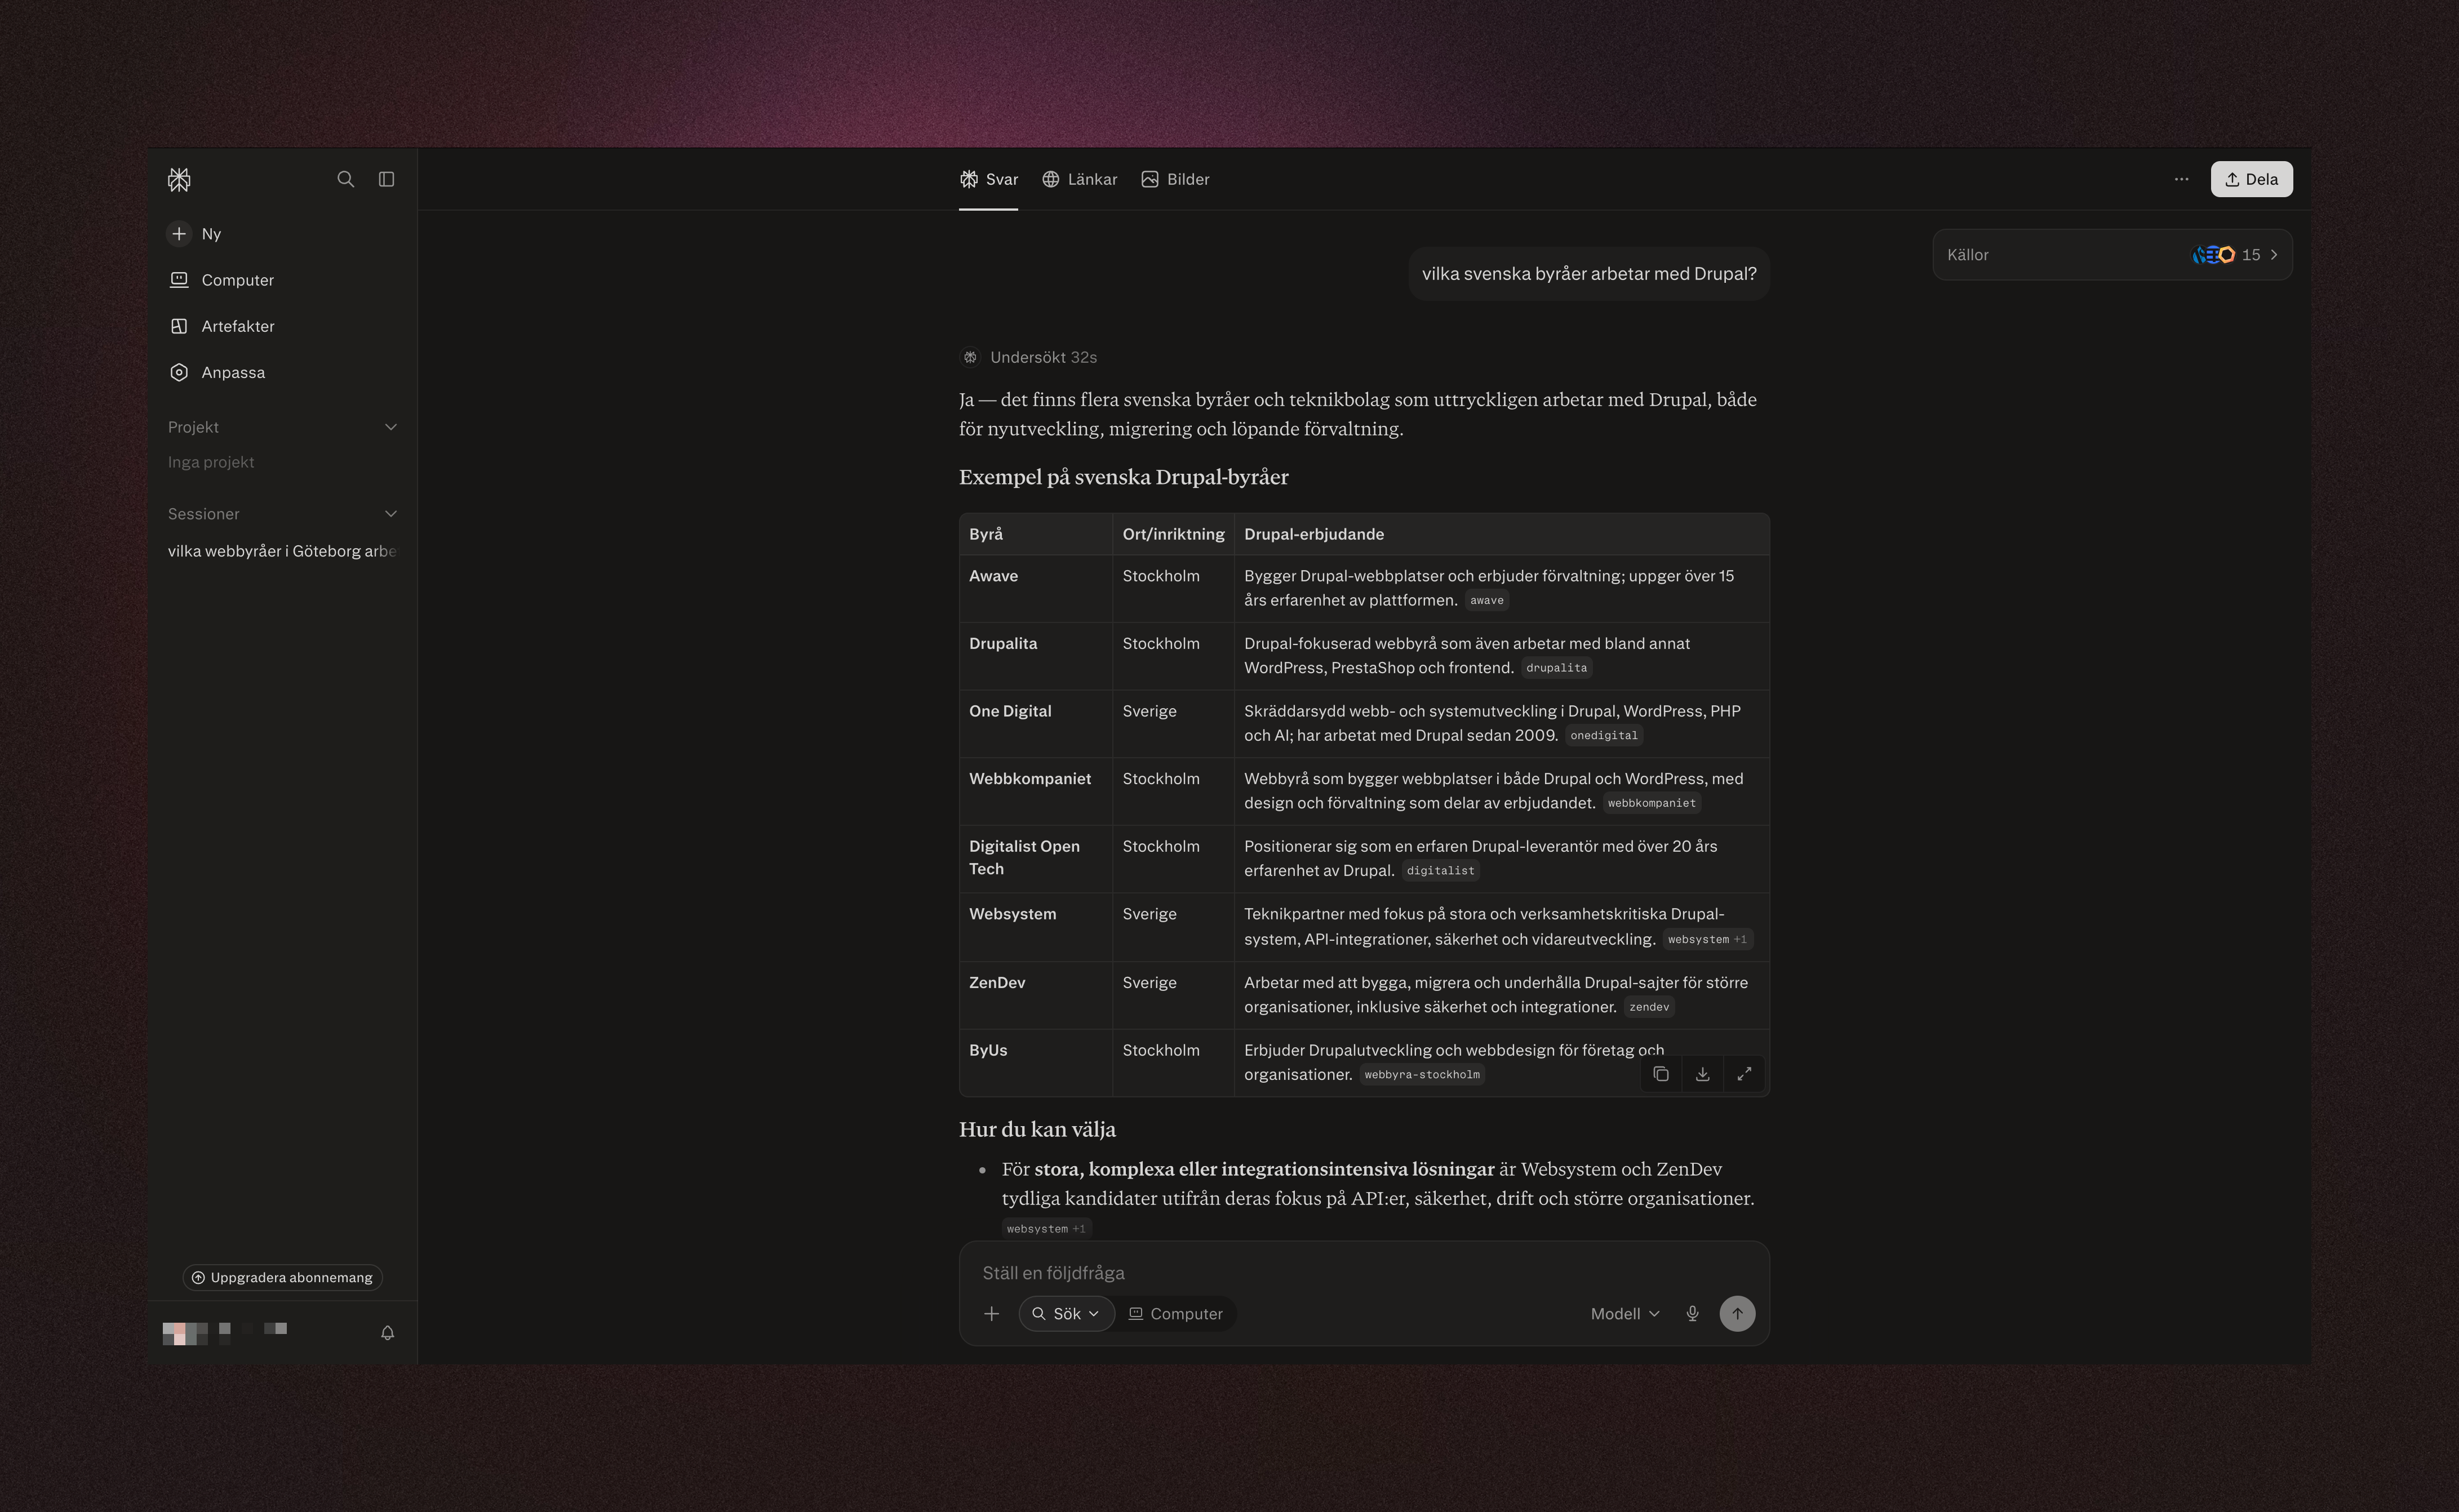This screenshot has height=1512, width=2459.
Task: Switch to the Bilder tab
Action: point(1175,179)
